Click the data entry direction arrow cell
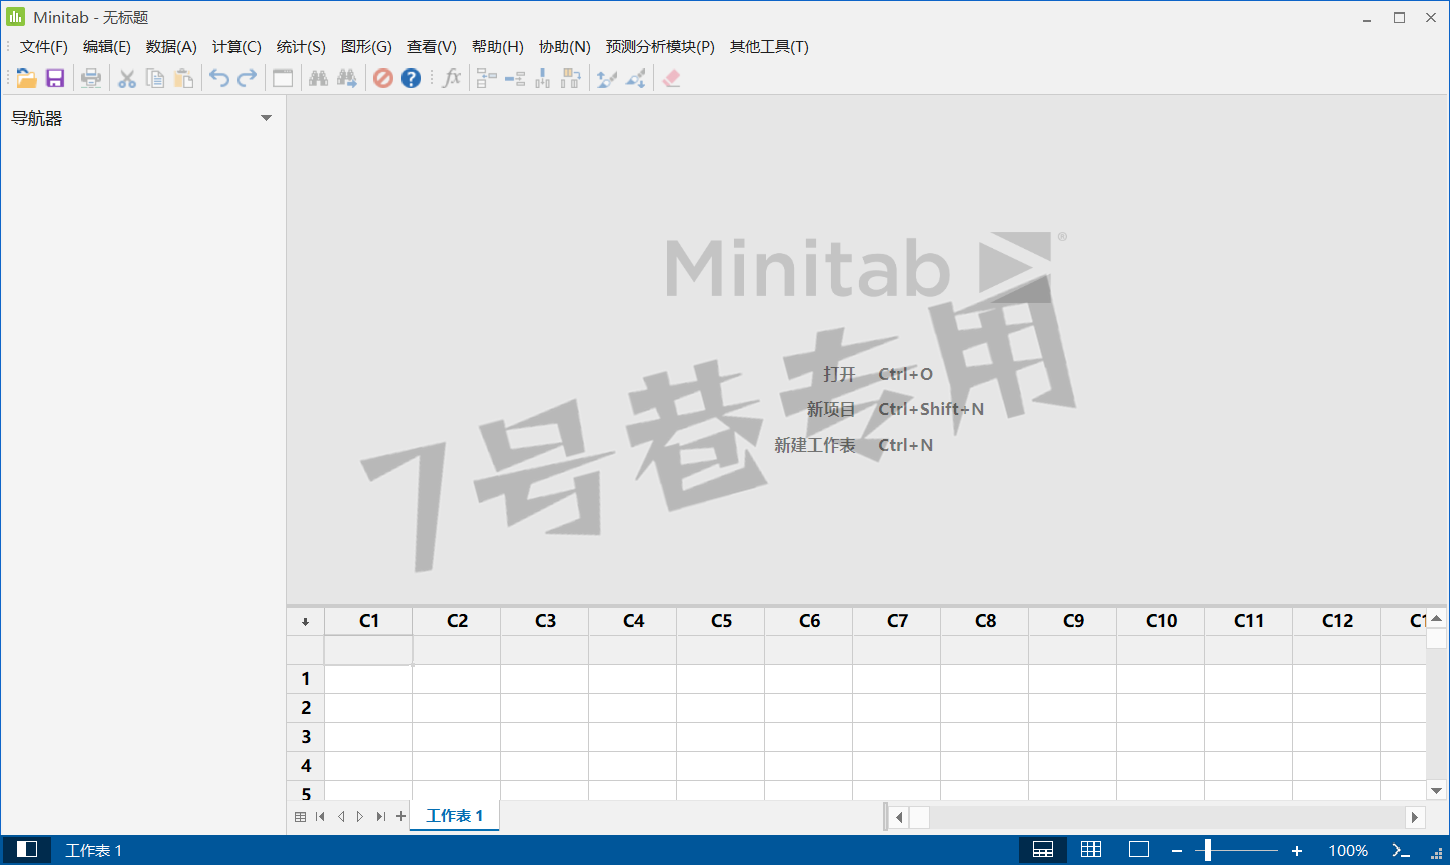The height and width of the screenshot is (865, 1450). click(306, 621)
